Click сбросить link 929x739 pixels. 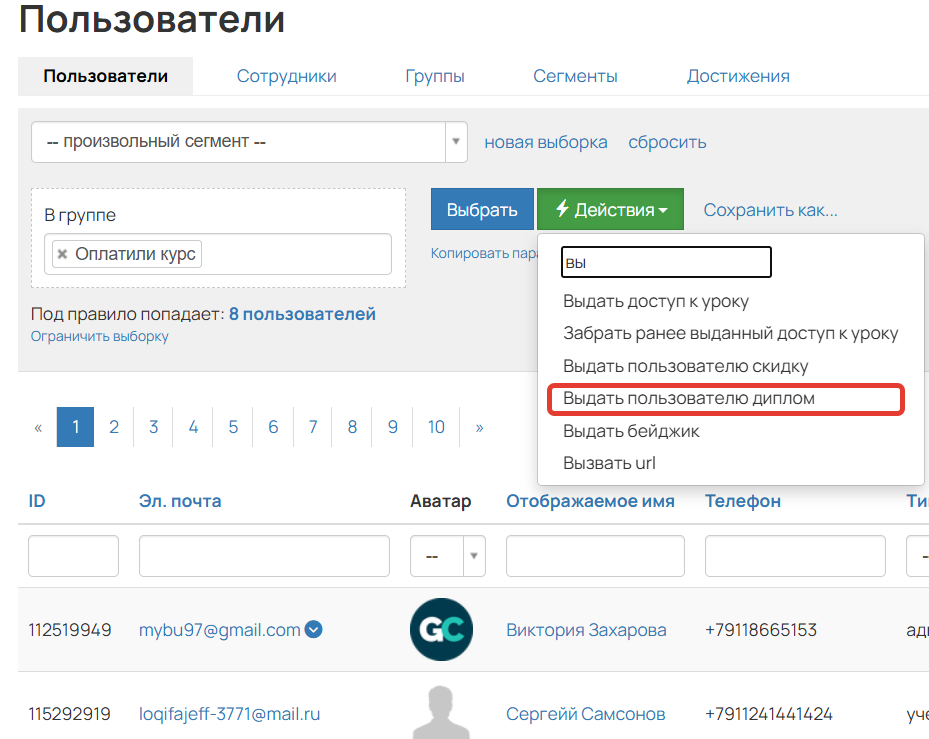(667, 142)
